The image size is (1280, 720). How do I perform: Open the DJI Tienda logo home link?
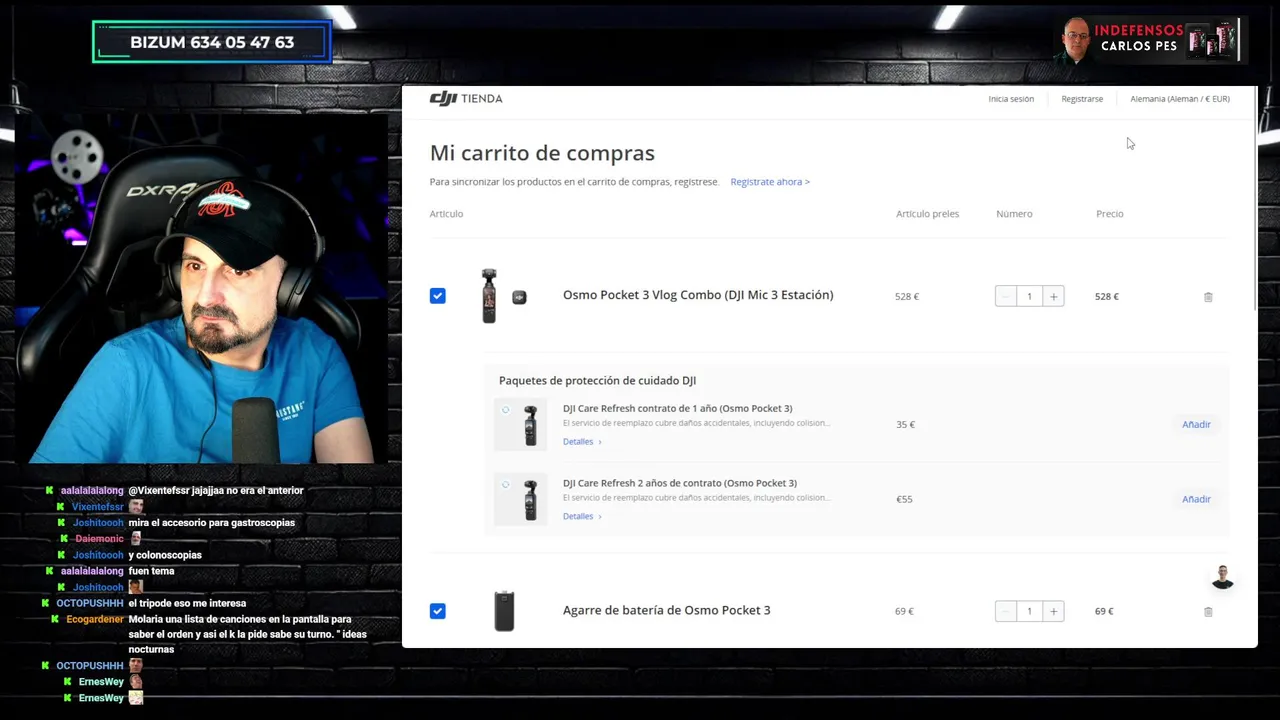click(466, 98)
